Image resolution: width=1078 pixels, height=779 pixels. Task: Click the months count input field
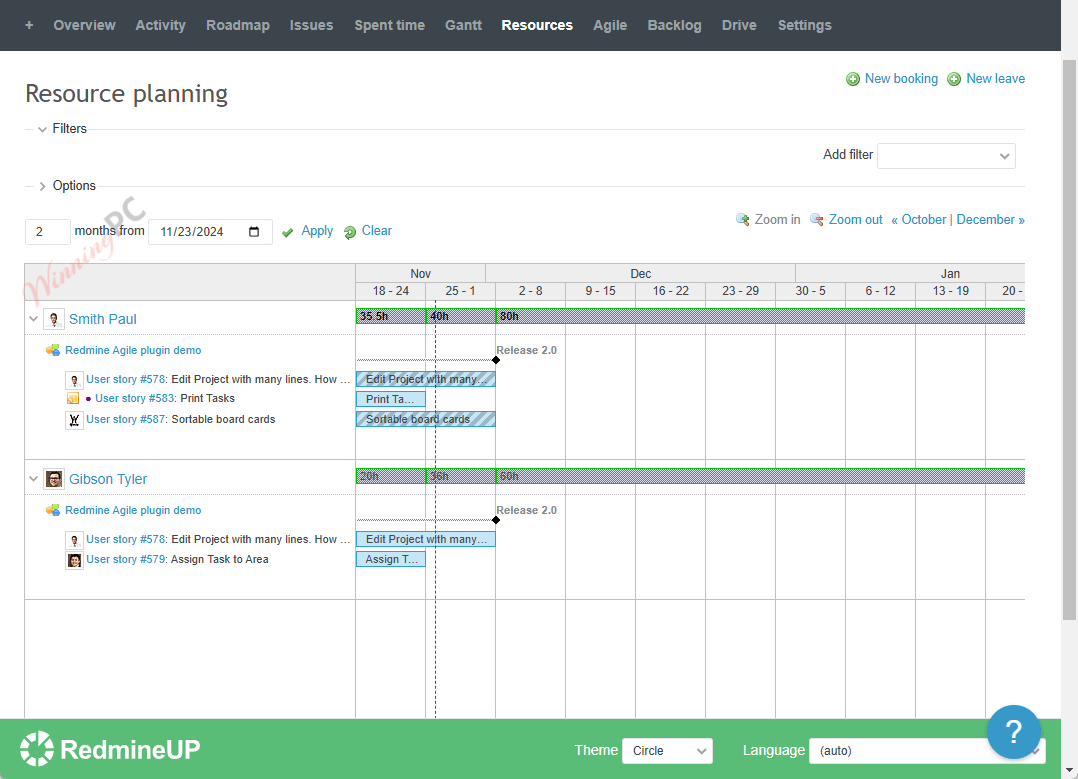(47, 232)
